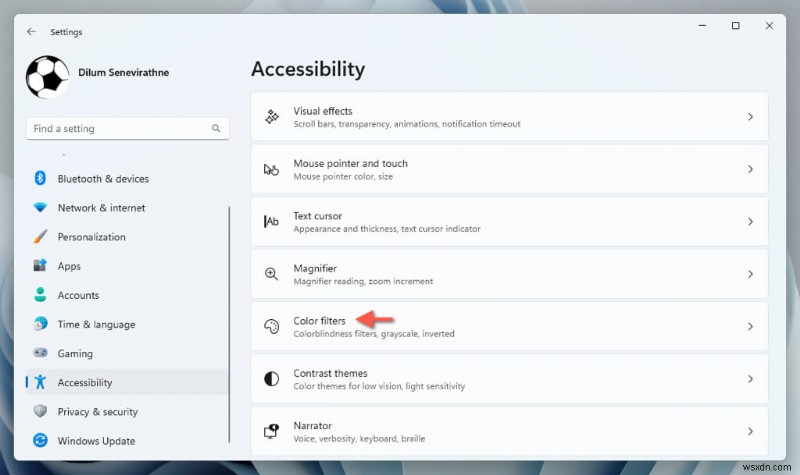This screenshot has height=475, width=800.
Task: Click the Magnifier zoom icon
Action: (x=271, y=274)
